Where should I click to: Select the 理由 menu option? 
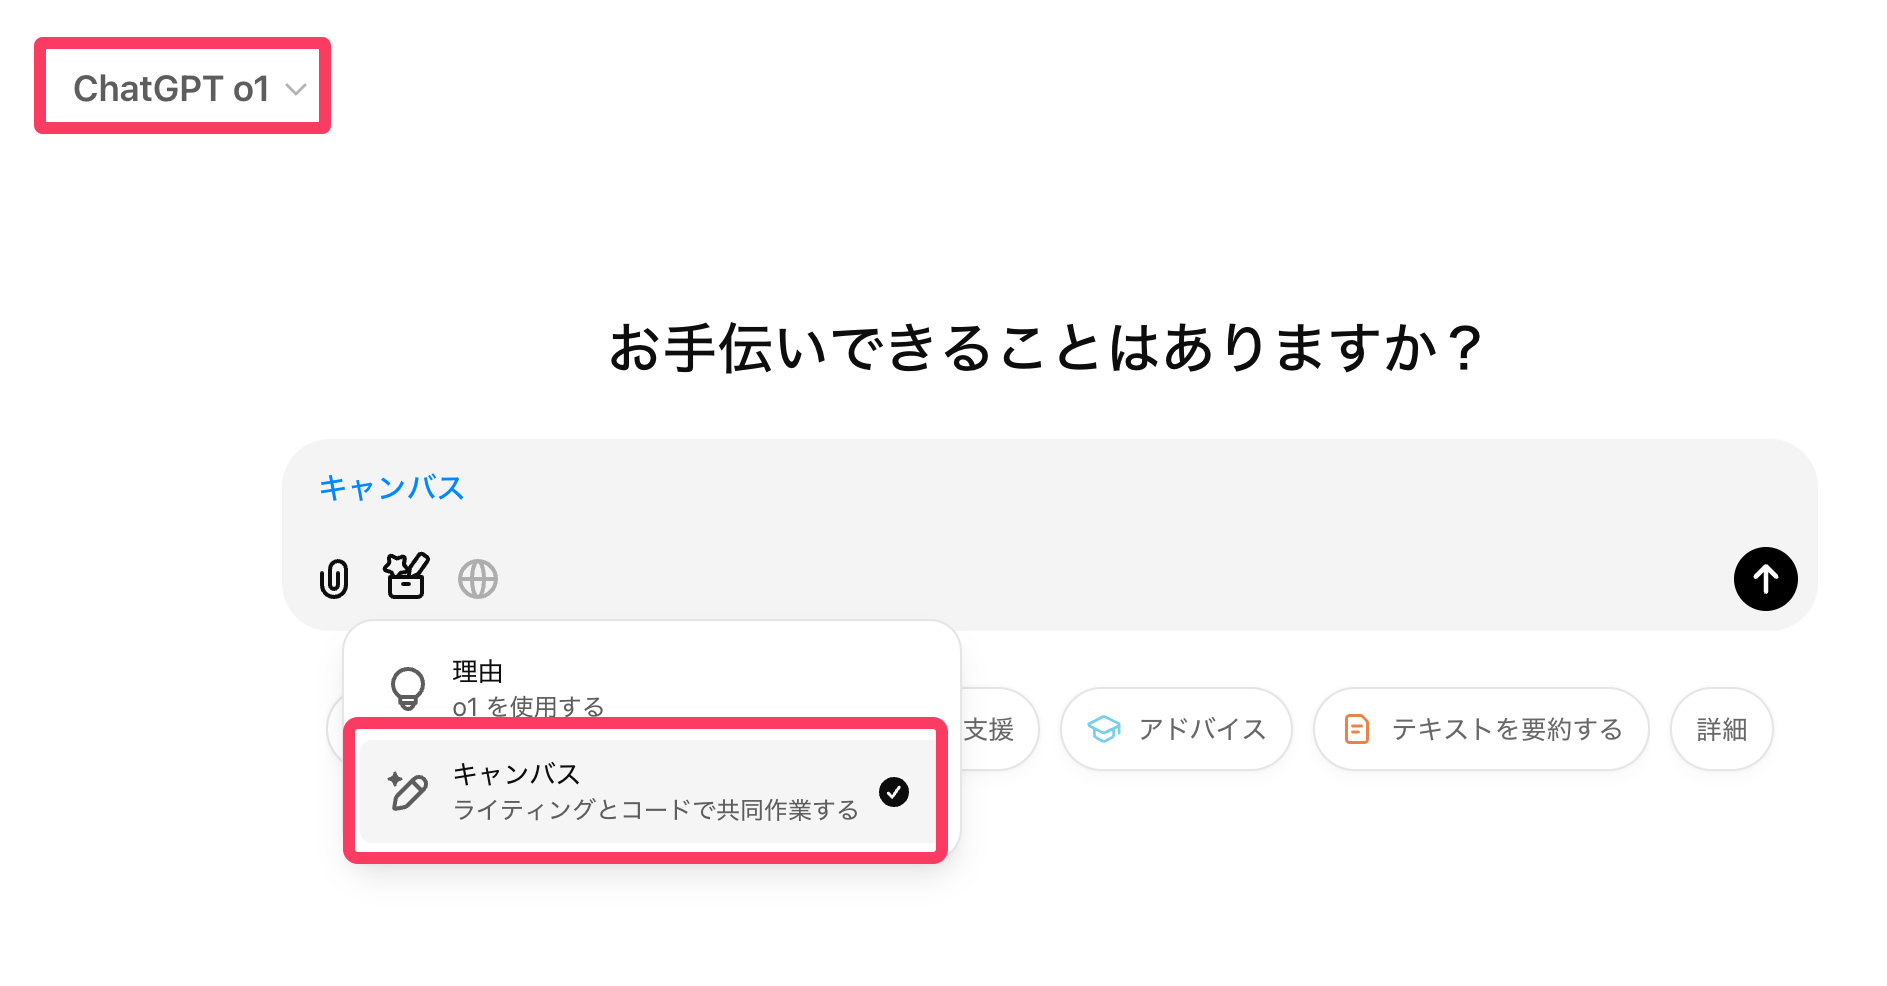point(478,672)
